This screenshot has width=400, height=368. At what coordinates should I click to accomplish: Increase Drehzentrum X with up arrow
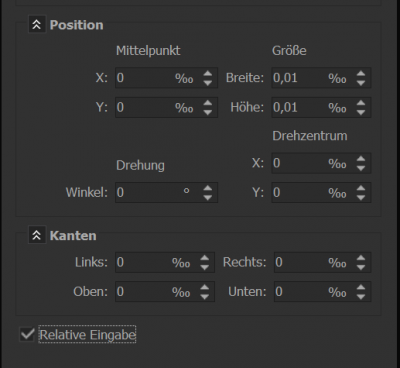coord(361,159)
